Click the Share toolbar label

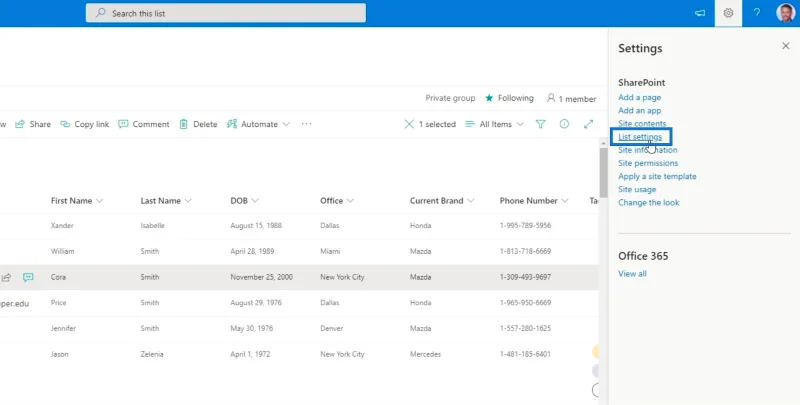[40, 124]
